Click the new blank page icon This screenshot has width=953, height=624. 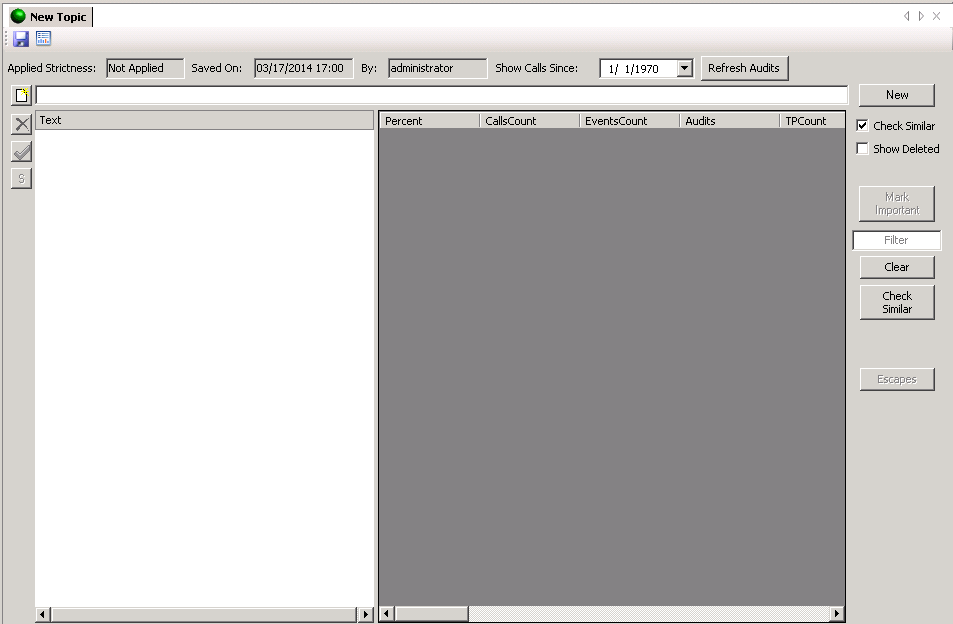(21, 96)
